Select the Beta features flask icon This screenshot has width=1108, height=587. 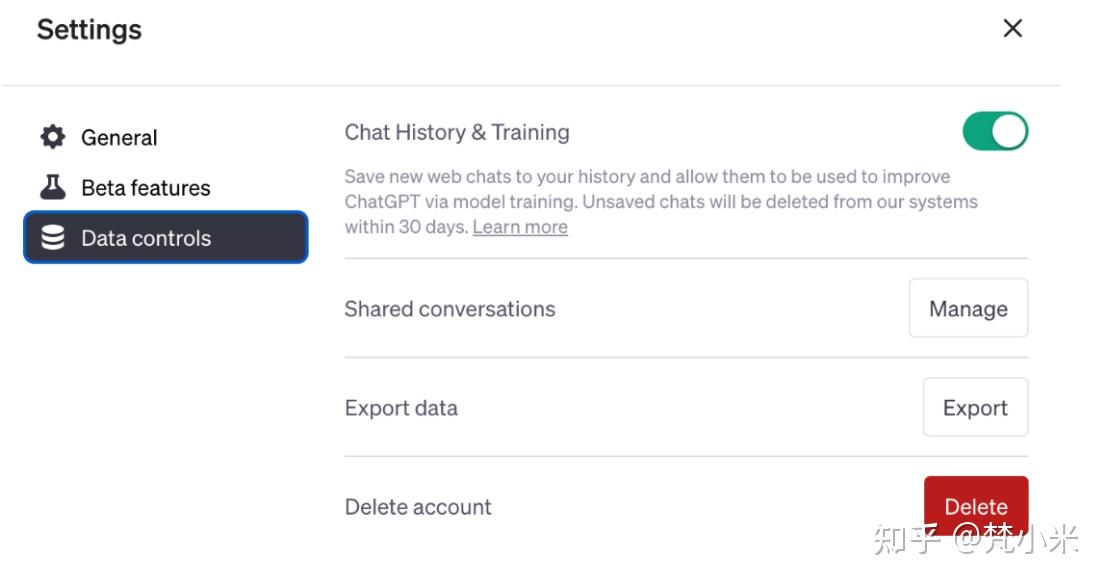point(53,187)
